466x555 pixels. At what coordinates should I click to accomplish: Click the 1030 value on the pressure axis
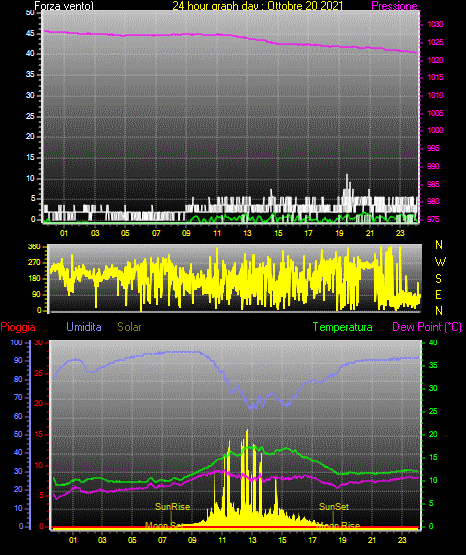[x=435, y=24]
